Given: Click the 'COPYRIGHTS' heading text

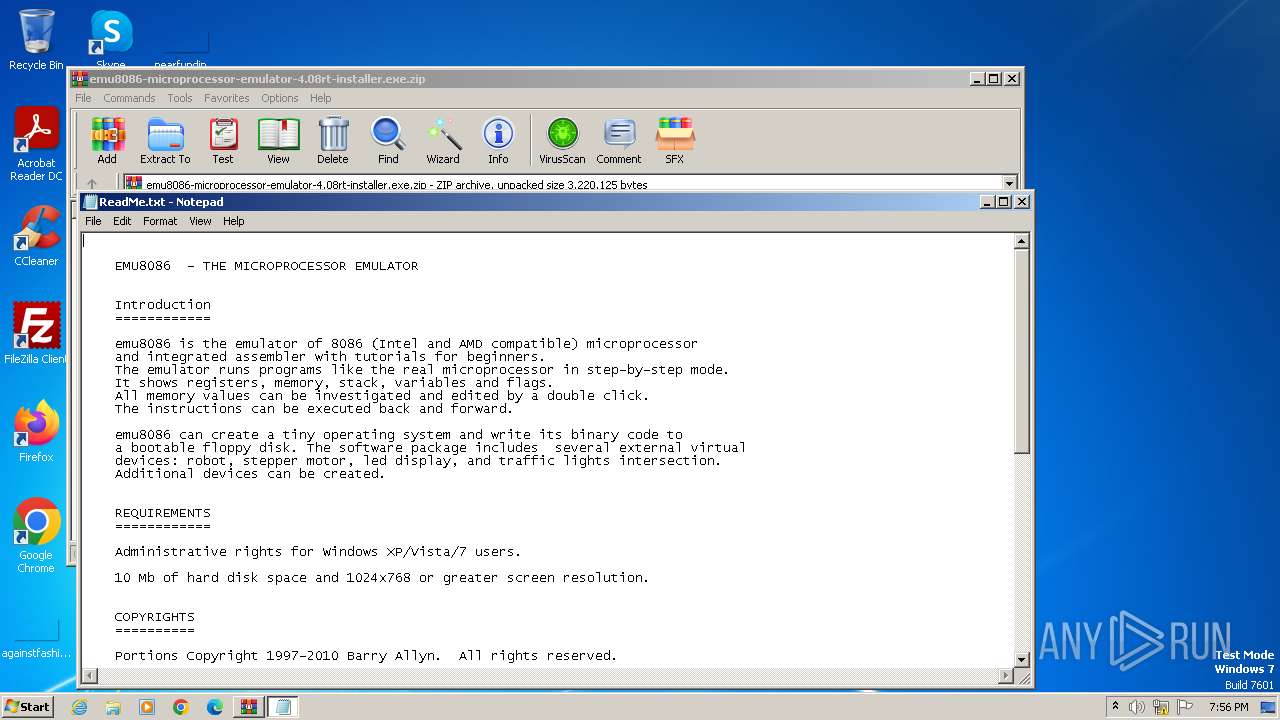Looking at the screenshot, I should [155, 617].
